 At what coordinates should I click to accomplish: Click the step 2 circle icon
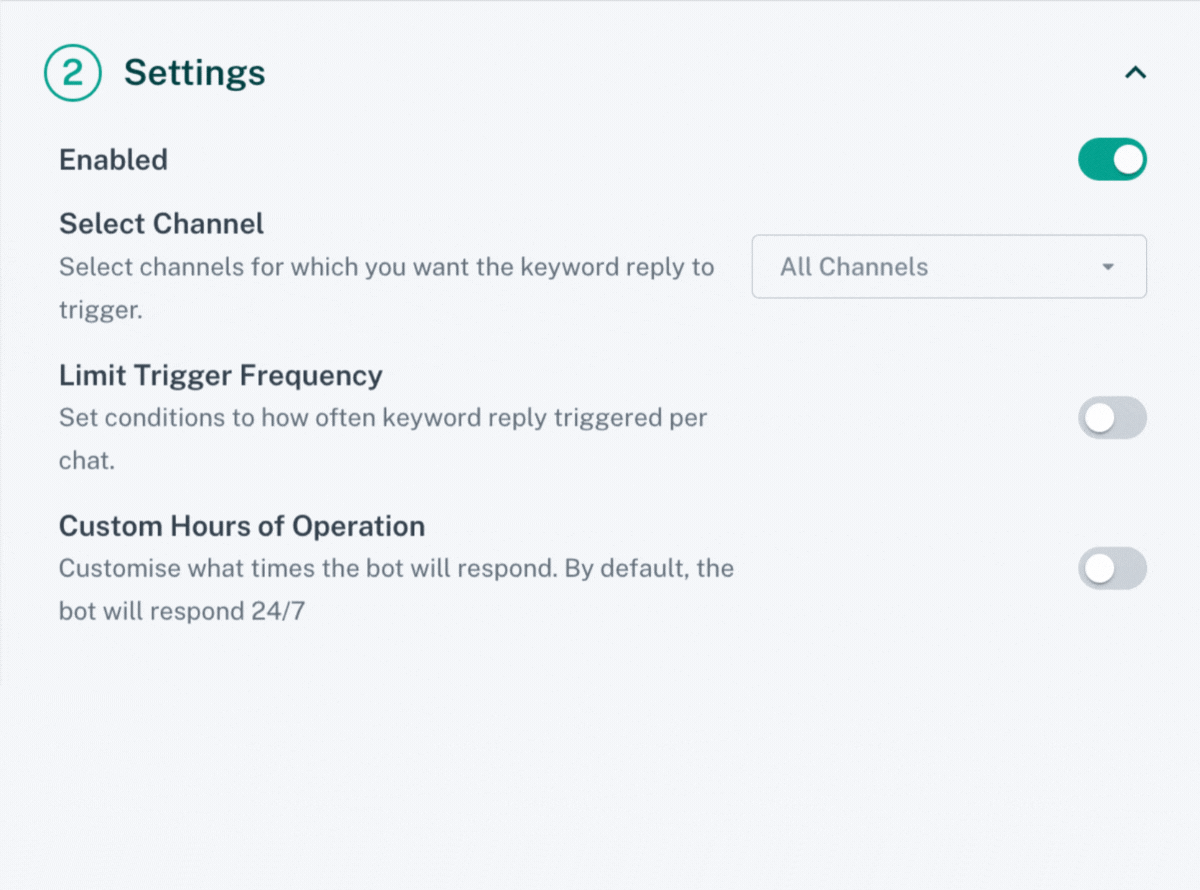[72, 73]
